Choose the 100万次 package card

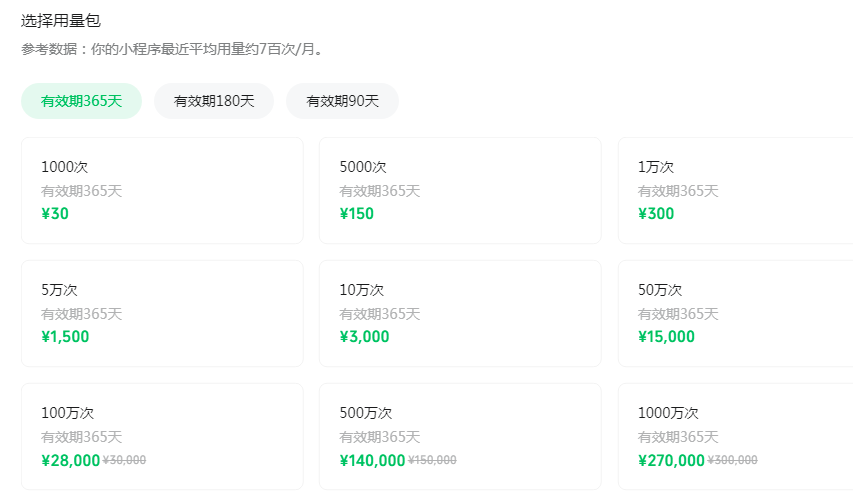click(x=162, y=436)
